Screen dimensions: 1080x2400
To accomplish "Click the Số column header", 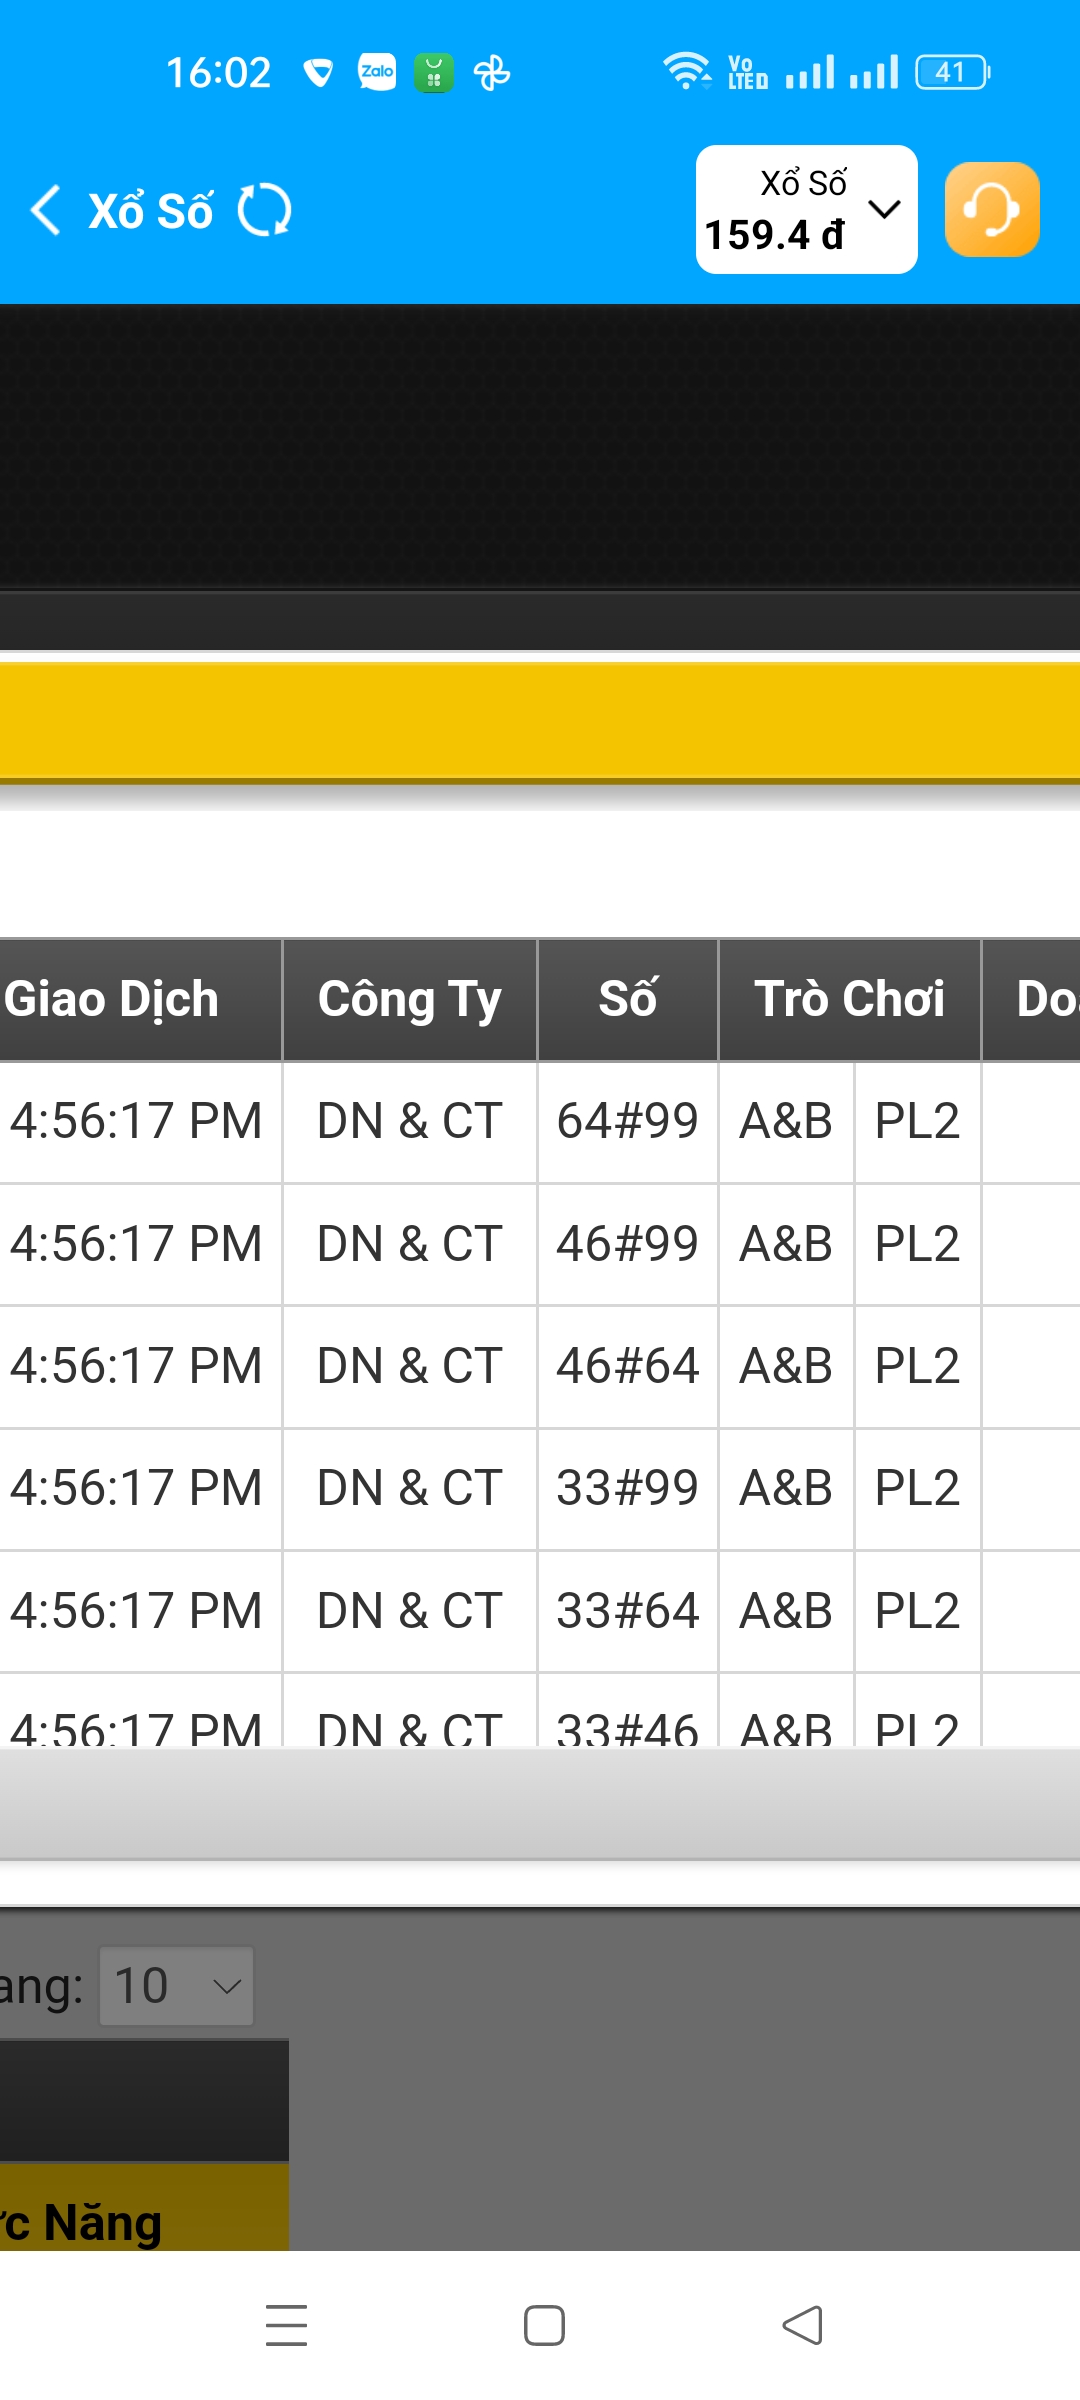I will point(628,999).
